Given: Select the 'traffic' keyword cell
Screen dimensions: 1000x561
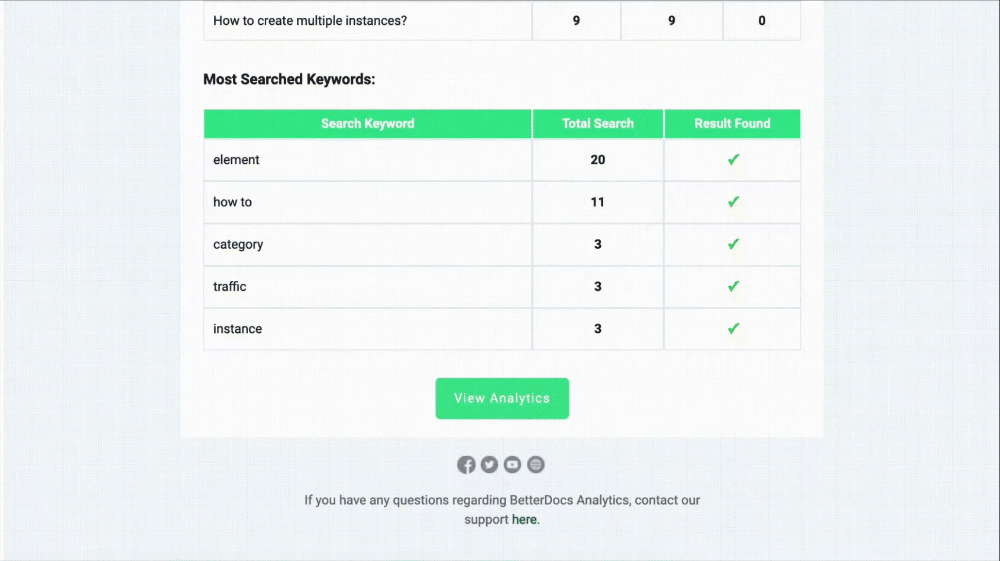Looking at the screenshot, I should [x=367, y=287].
